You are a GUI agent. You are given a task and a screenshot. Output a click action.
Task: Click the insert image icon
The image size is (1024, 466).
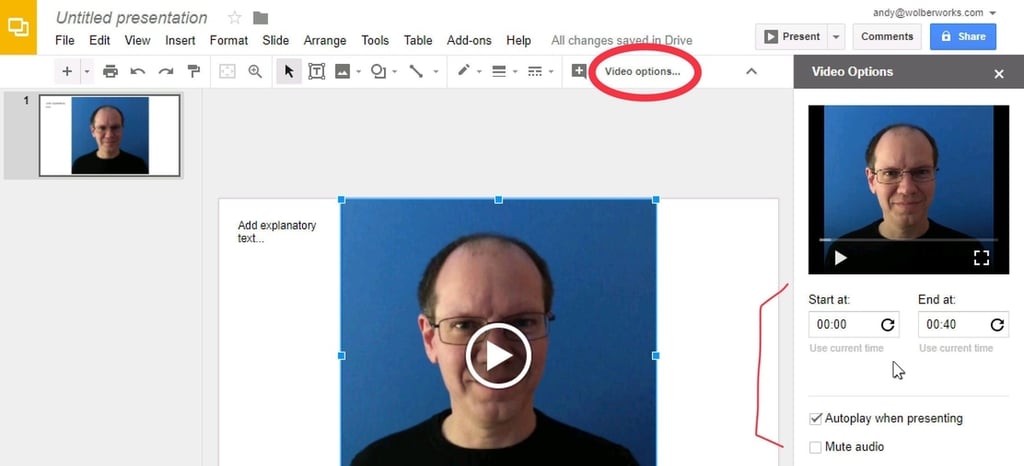point(342,71)
